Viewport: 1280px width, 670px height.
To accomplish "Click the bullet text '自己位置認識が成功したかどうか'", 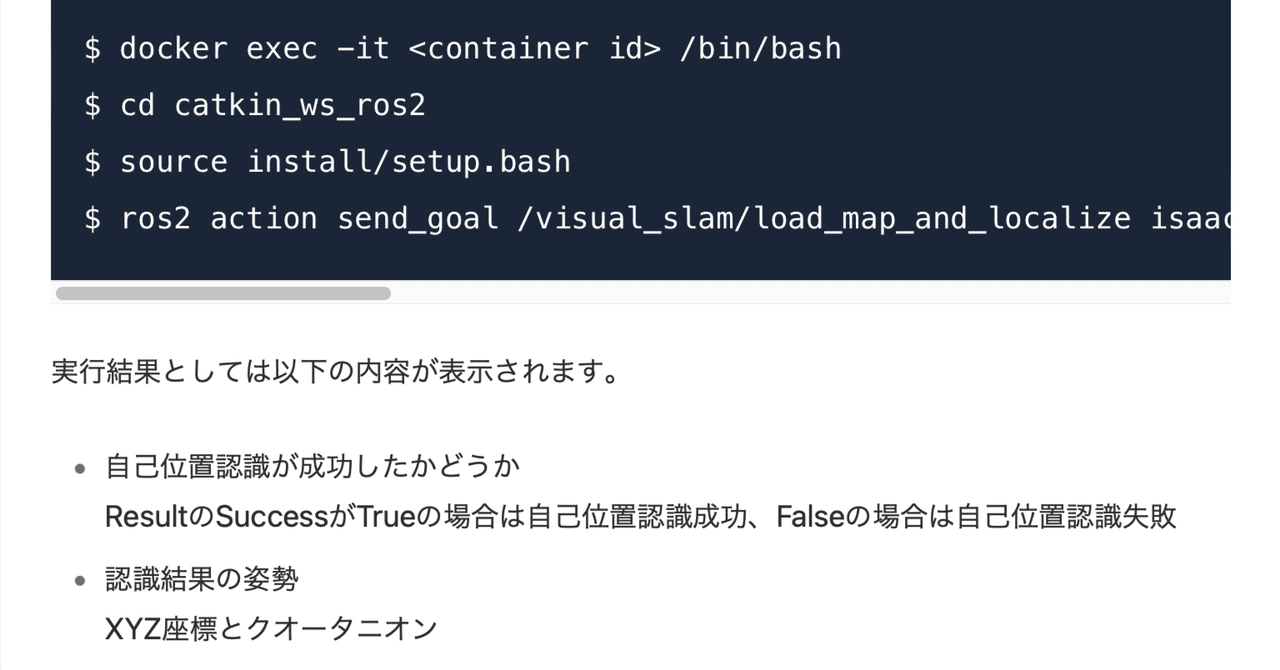I will tap(313, 467).
